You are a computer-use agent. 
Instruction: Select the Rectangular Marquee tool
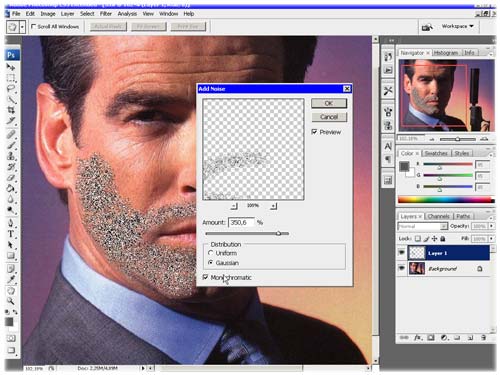pos(11,78)
